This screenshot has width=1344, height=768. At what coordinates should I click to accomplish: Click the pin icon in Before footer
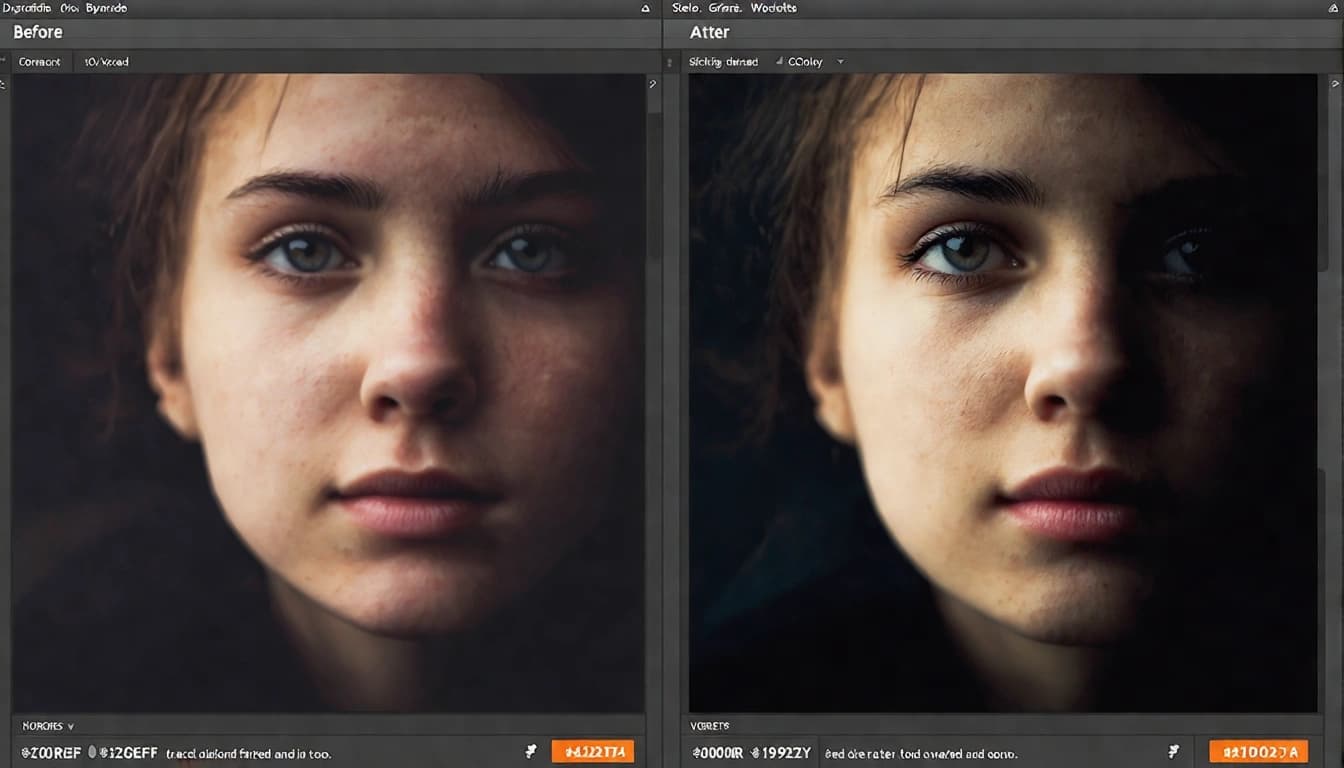pyautogui.click(x=531, y=752)
